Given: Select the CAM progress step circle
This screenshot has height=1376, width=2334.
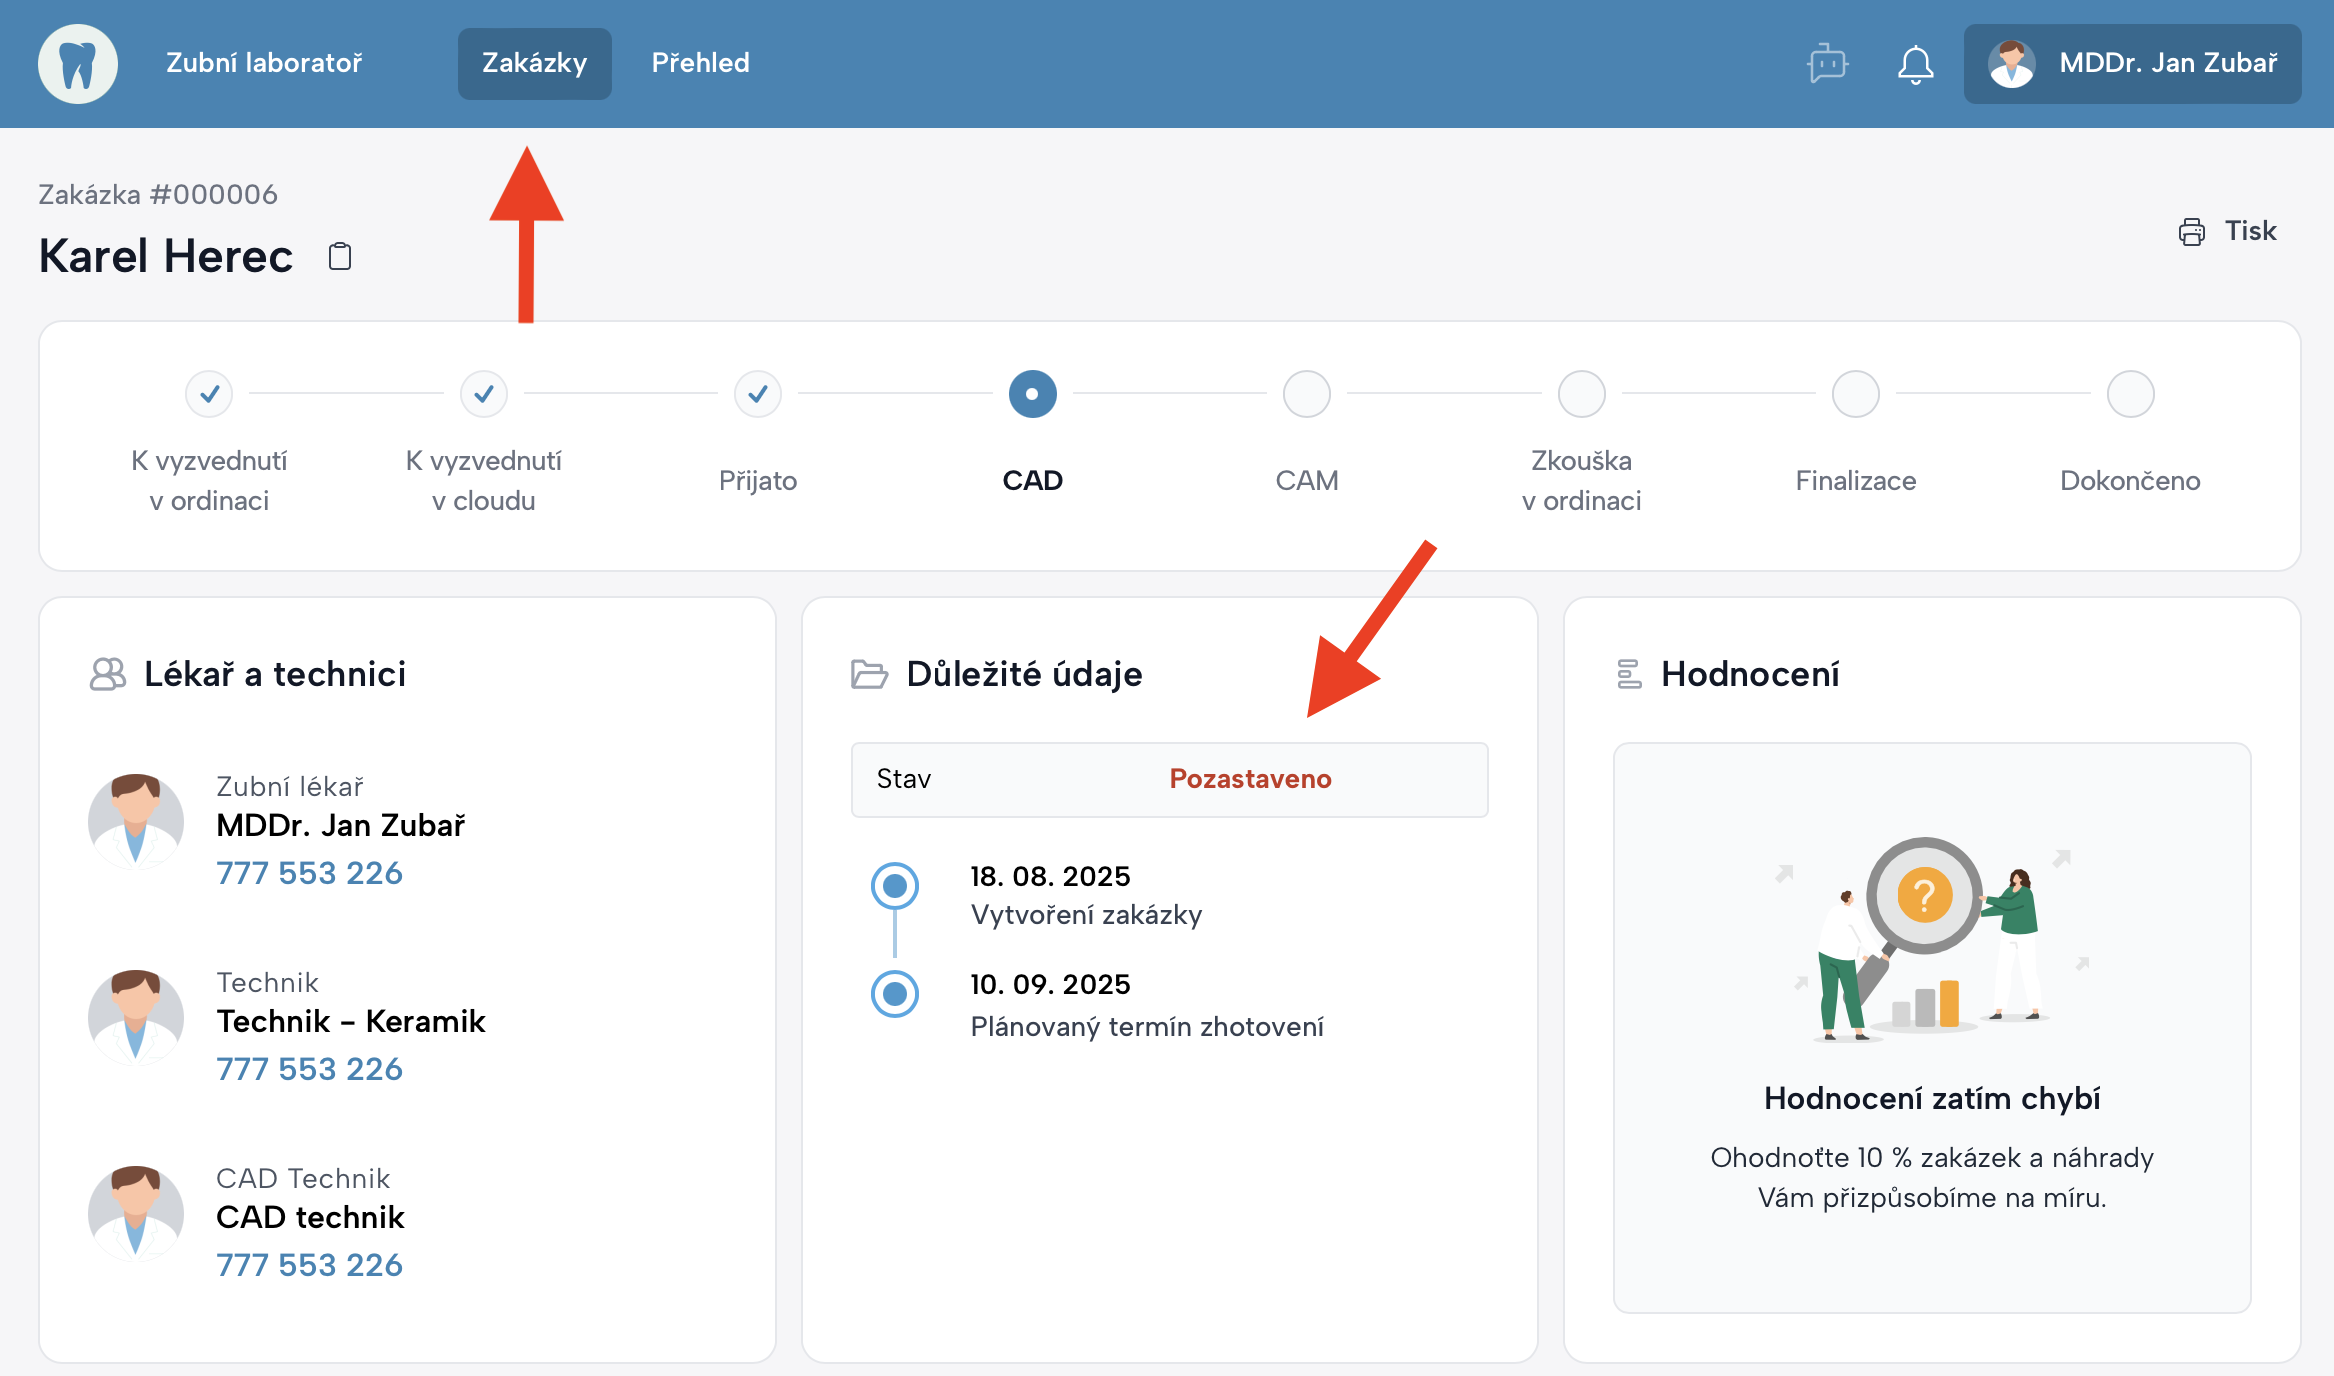Looking at the screenshot, I should (1306, 394).
